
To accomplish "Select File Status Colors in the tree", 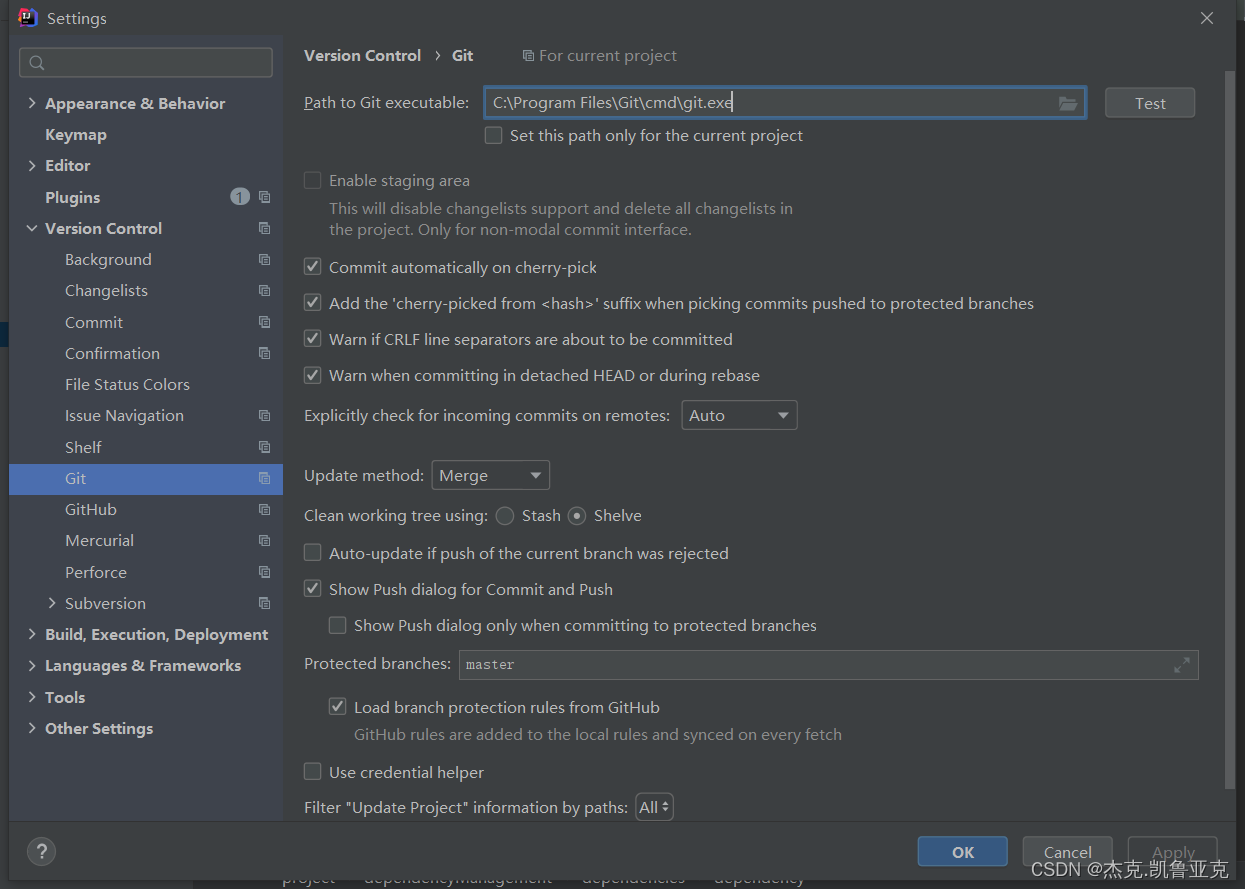I will tap(127, 384).
